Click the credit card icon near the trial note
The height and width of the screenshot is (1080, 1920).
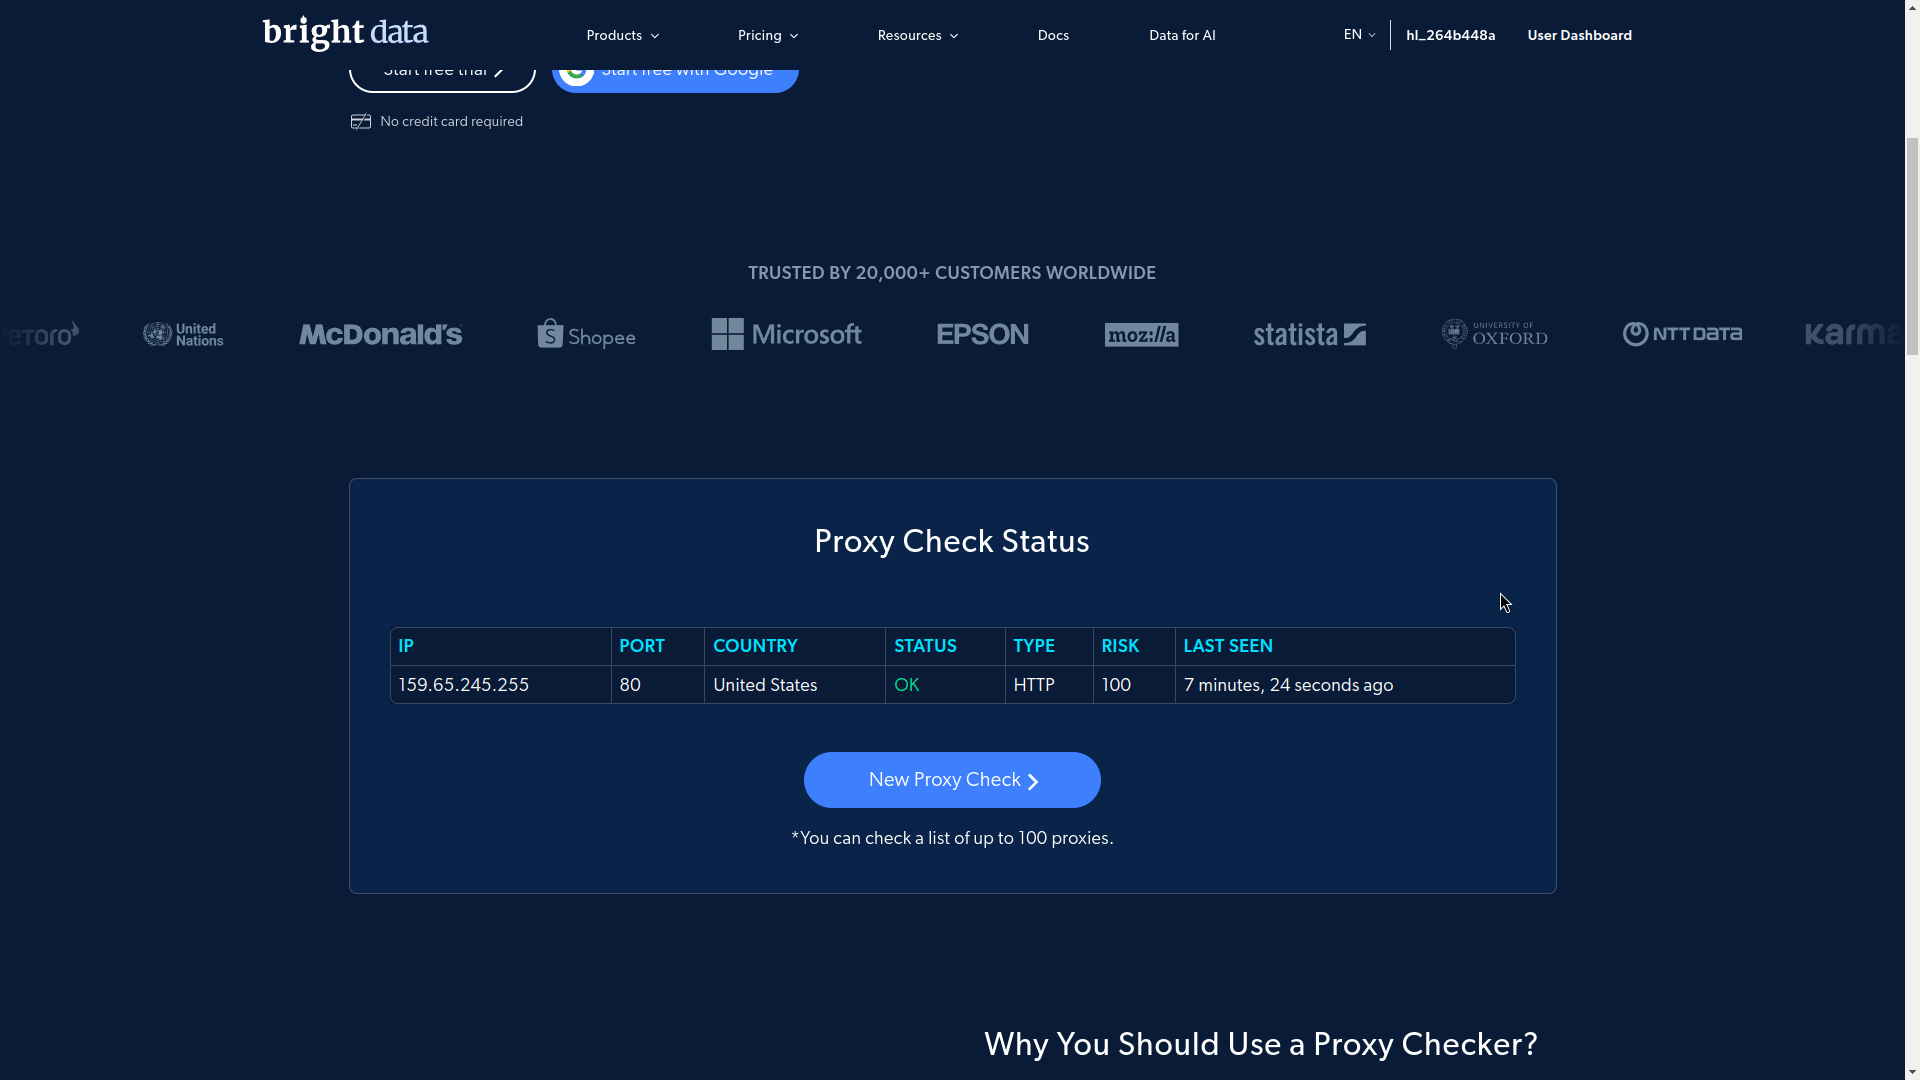pyautogui.click(x=360, y=121)
